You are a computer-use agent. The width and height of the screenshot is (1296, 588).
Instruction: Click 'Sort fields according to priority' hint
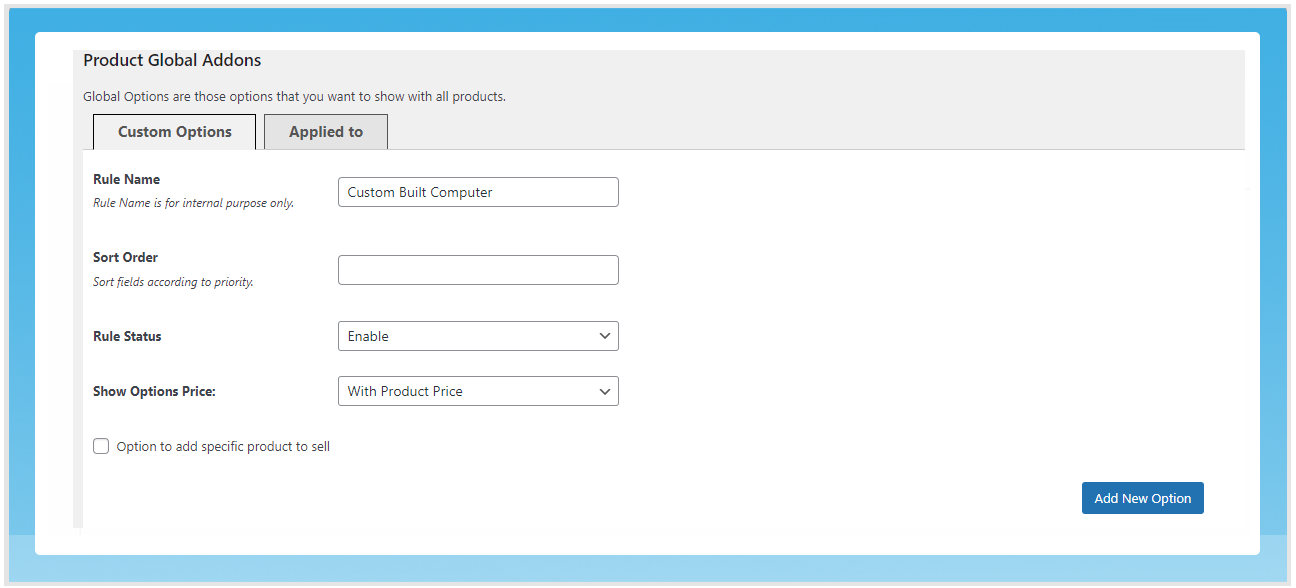[x=173, y=282]
